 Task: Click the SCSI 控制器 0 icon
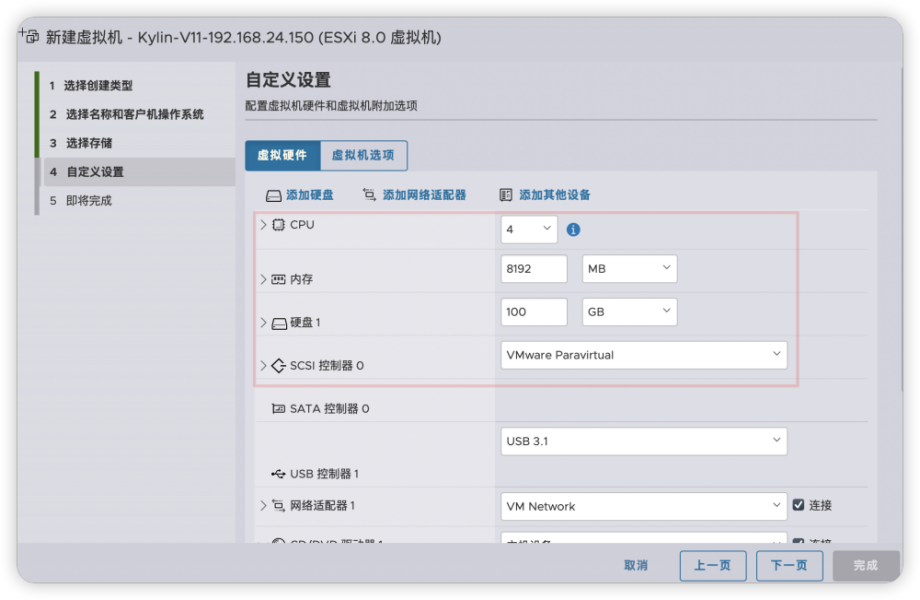click(278, 366)
